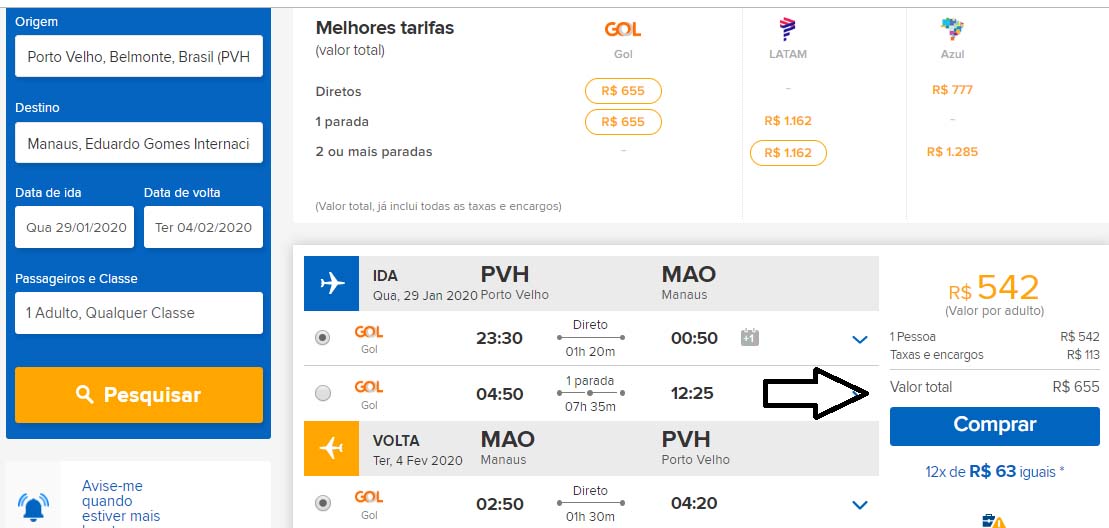Select the 04:50 one-stop outbound flight
1109x528 pixels.
(x=322, y=394)
